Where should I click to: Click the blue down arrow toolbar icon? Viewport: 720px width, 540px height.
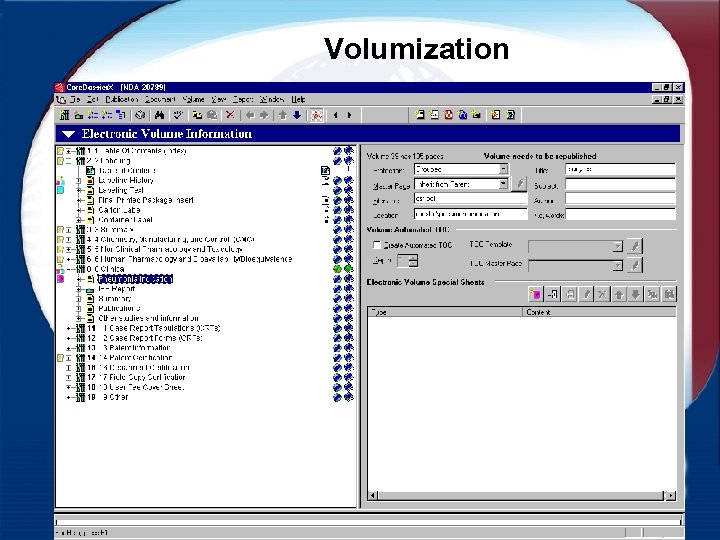tap(297, 115)
